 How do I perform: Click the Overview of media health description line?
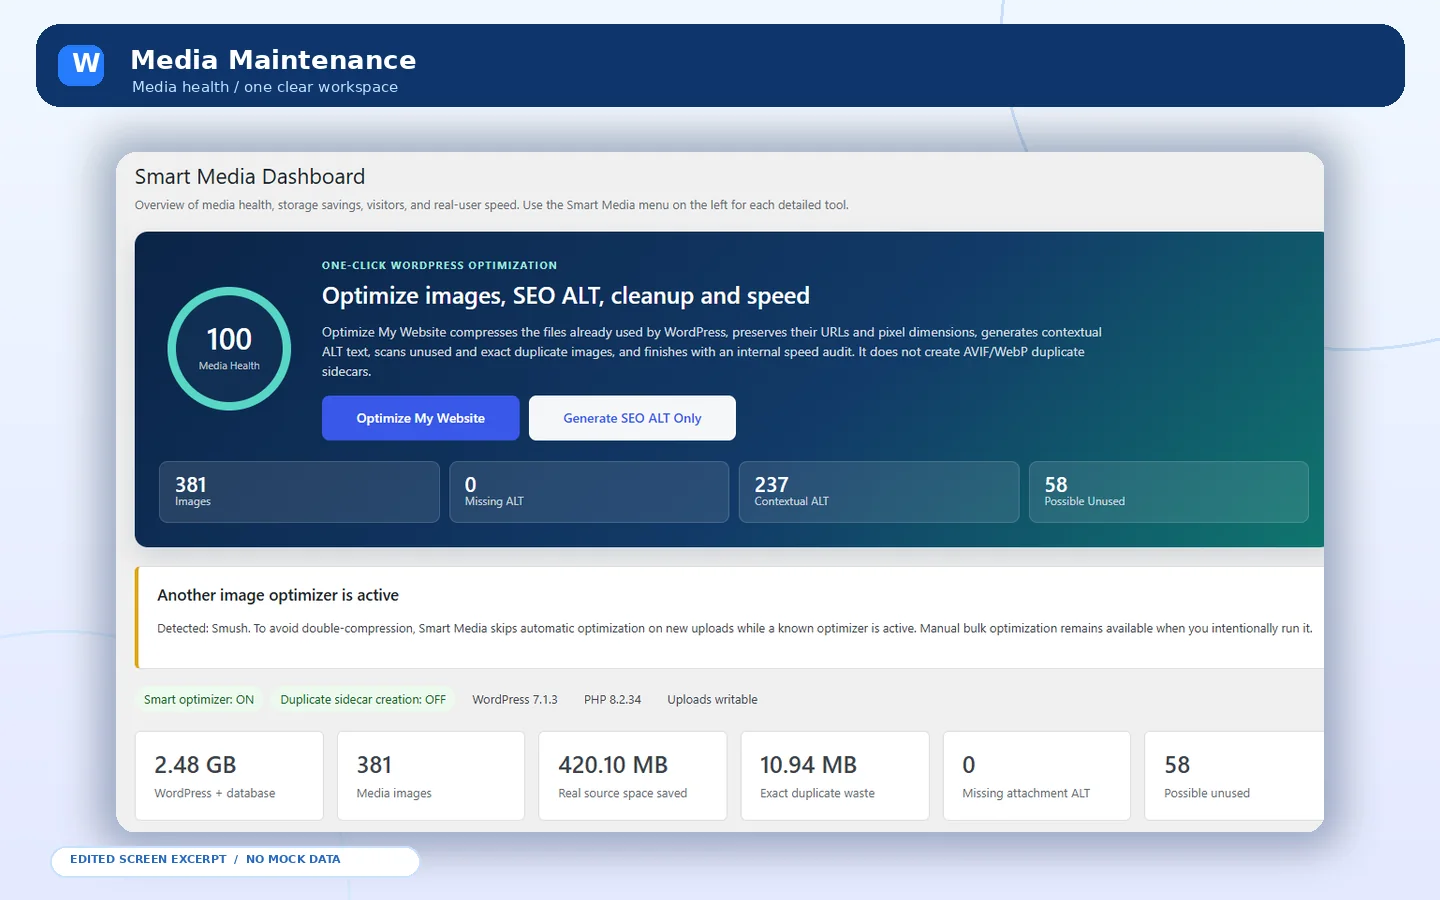pos(492,205)
